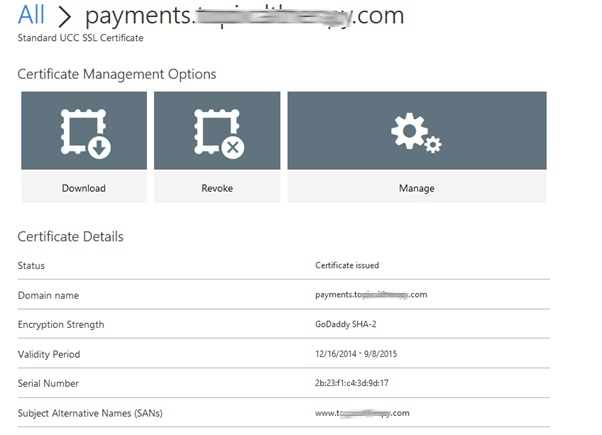Click the manage gears icon
The height and width of the screenshot is (435, 602).
click(x=416, y=133)
